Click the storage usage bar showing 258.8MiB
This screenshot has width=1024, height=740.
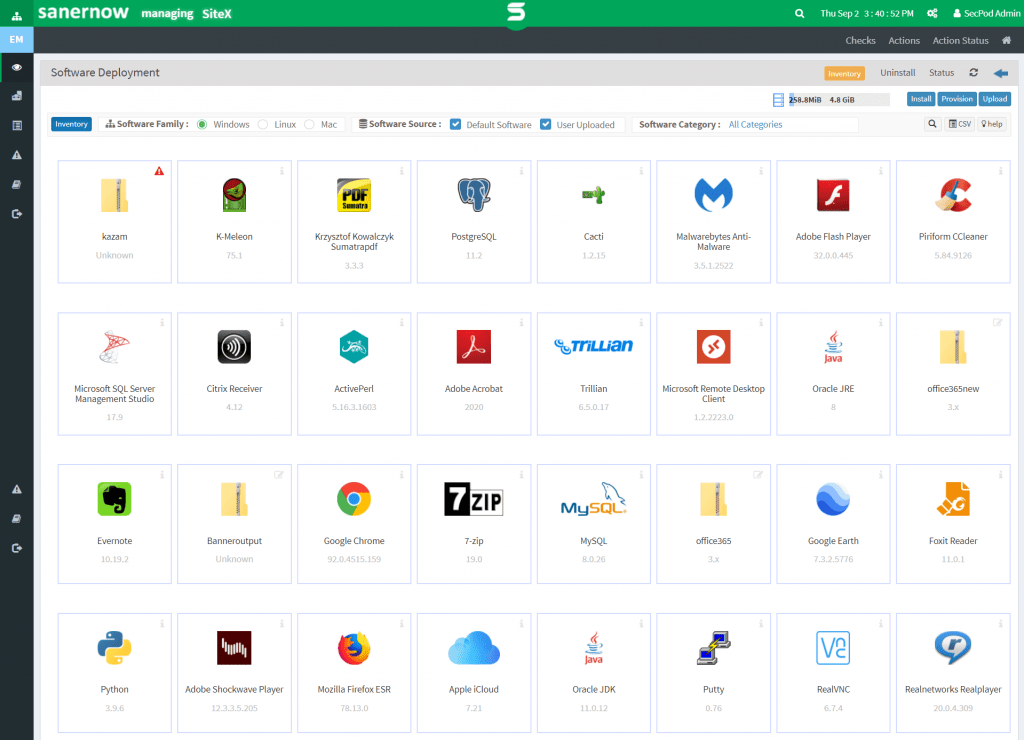839,100
